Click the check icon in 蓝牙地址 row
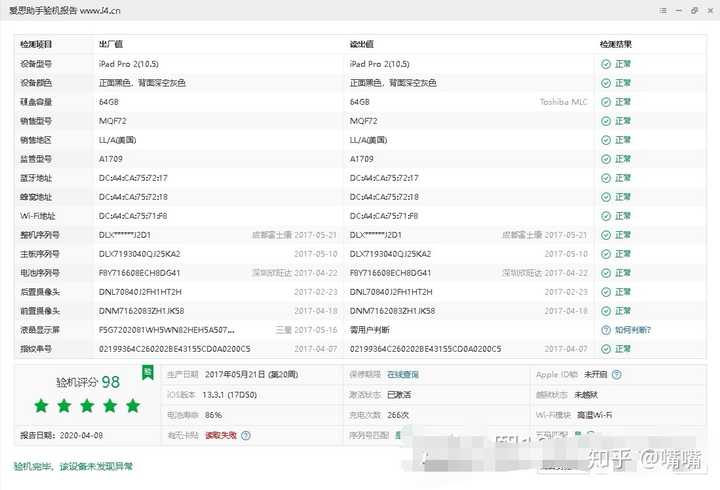720x490 pixels. pos(606,178)
